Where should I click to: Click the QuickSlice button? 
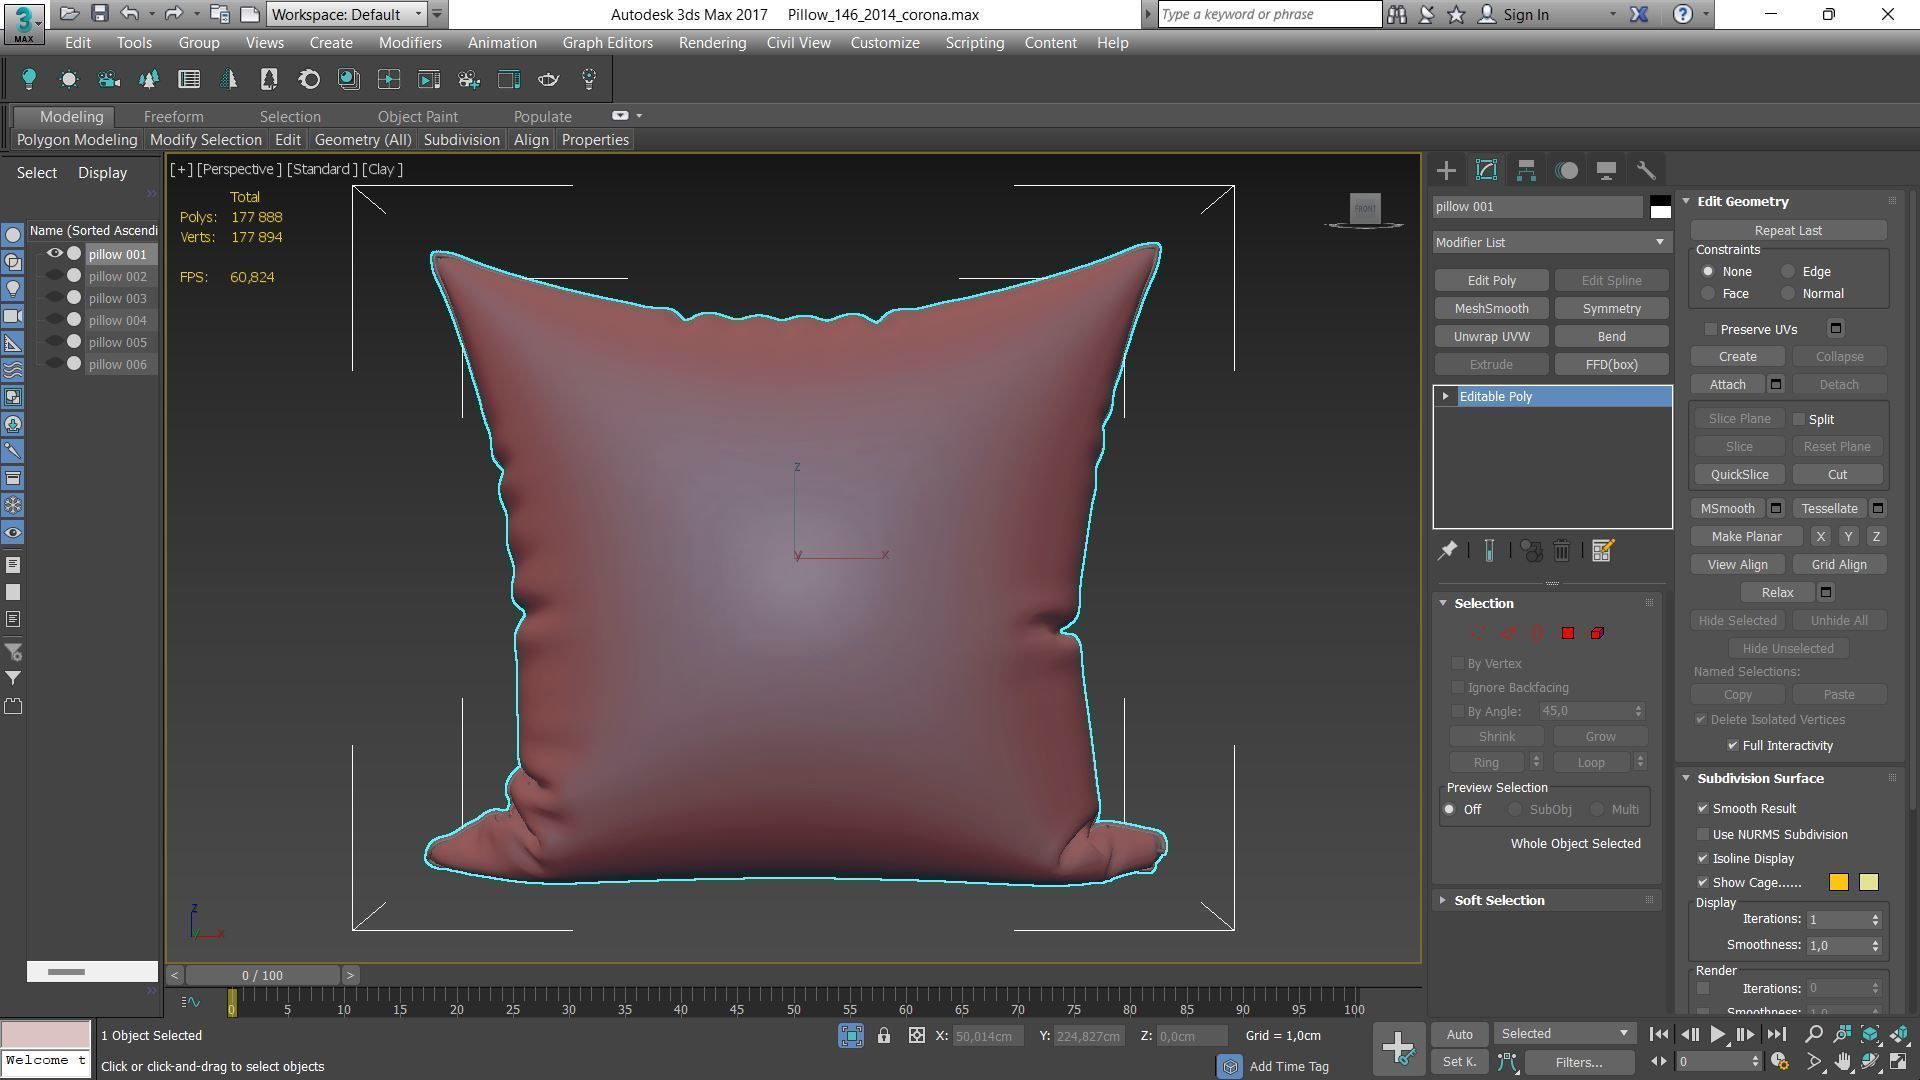click(x=1739, y=475)
